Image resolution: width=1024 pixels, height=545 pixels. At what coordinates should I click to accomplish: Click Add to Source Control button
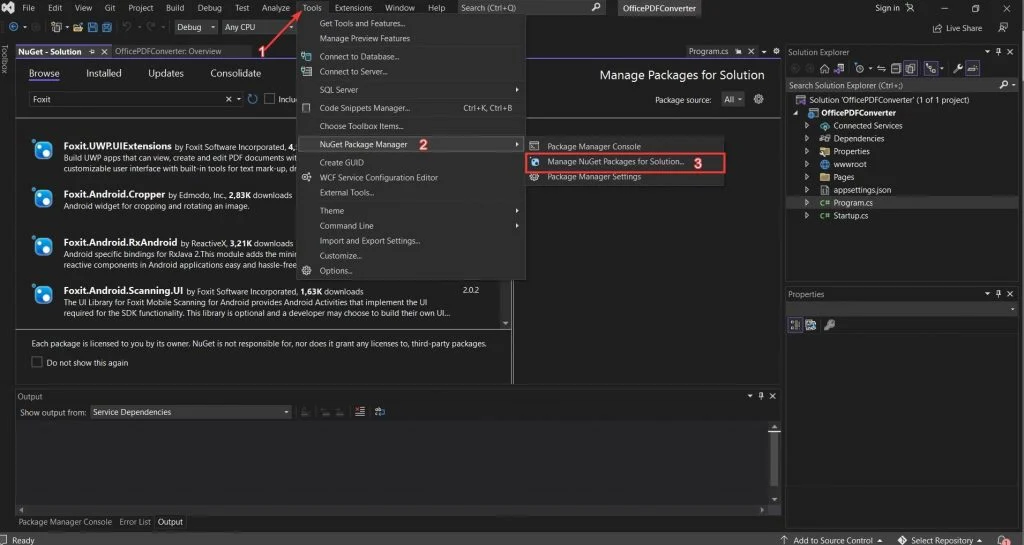click(x=832, y=540)
